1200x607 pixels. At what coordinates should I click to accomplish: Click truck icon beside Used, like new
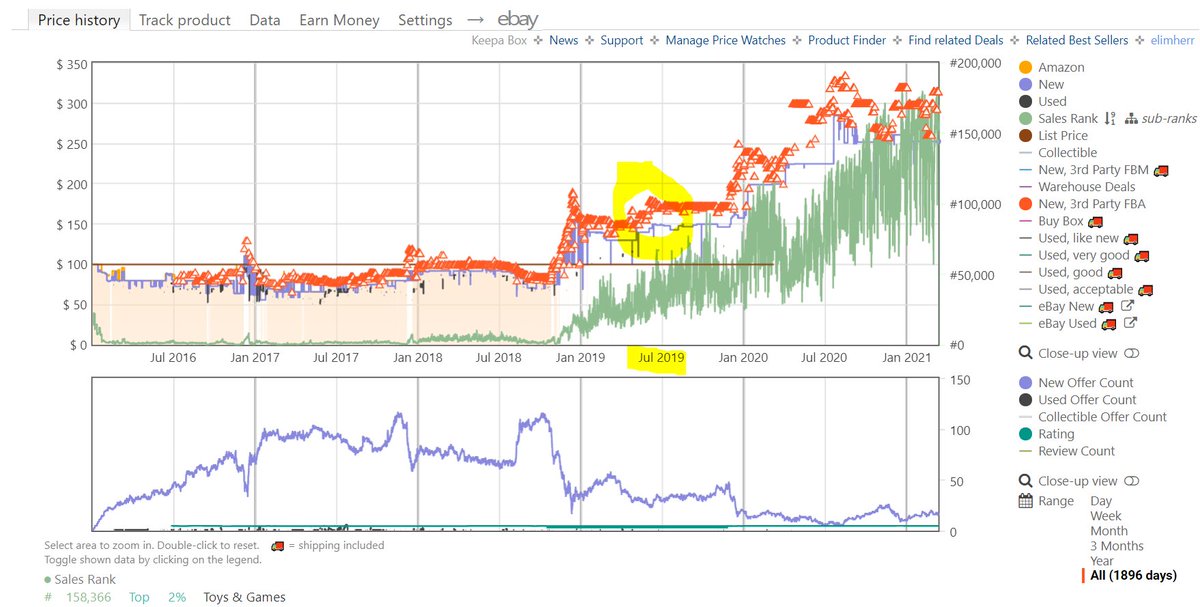pyautogui.click(x=1131, y=239)
